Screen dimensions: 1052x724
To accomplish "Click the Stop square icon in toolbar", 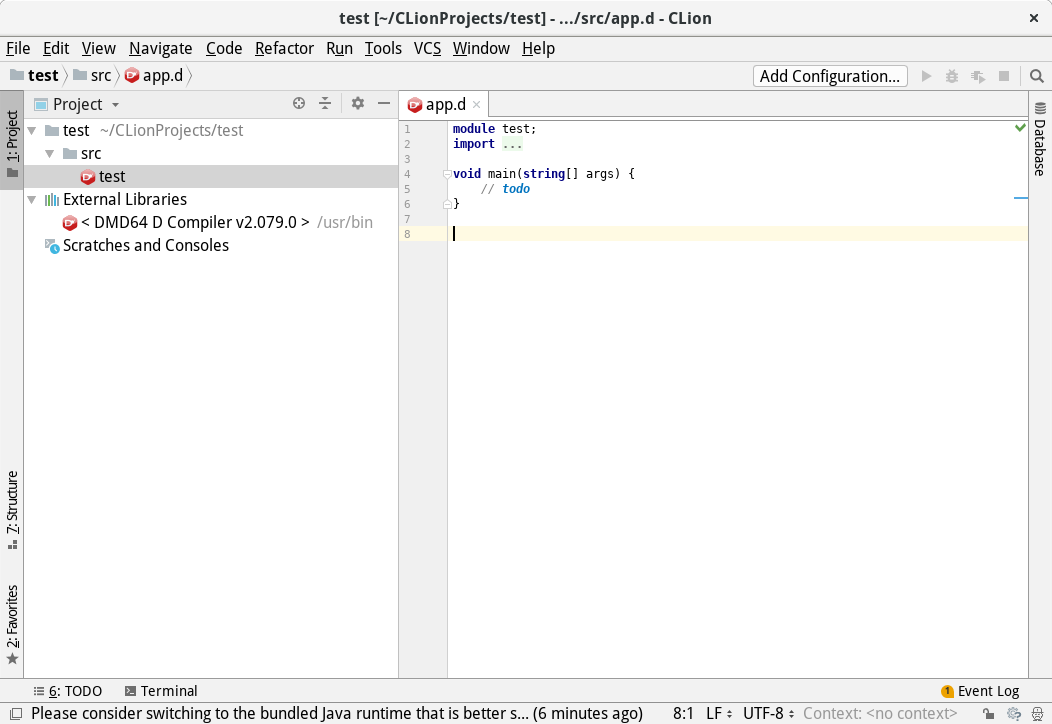I will pos(1004,76).
